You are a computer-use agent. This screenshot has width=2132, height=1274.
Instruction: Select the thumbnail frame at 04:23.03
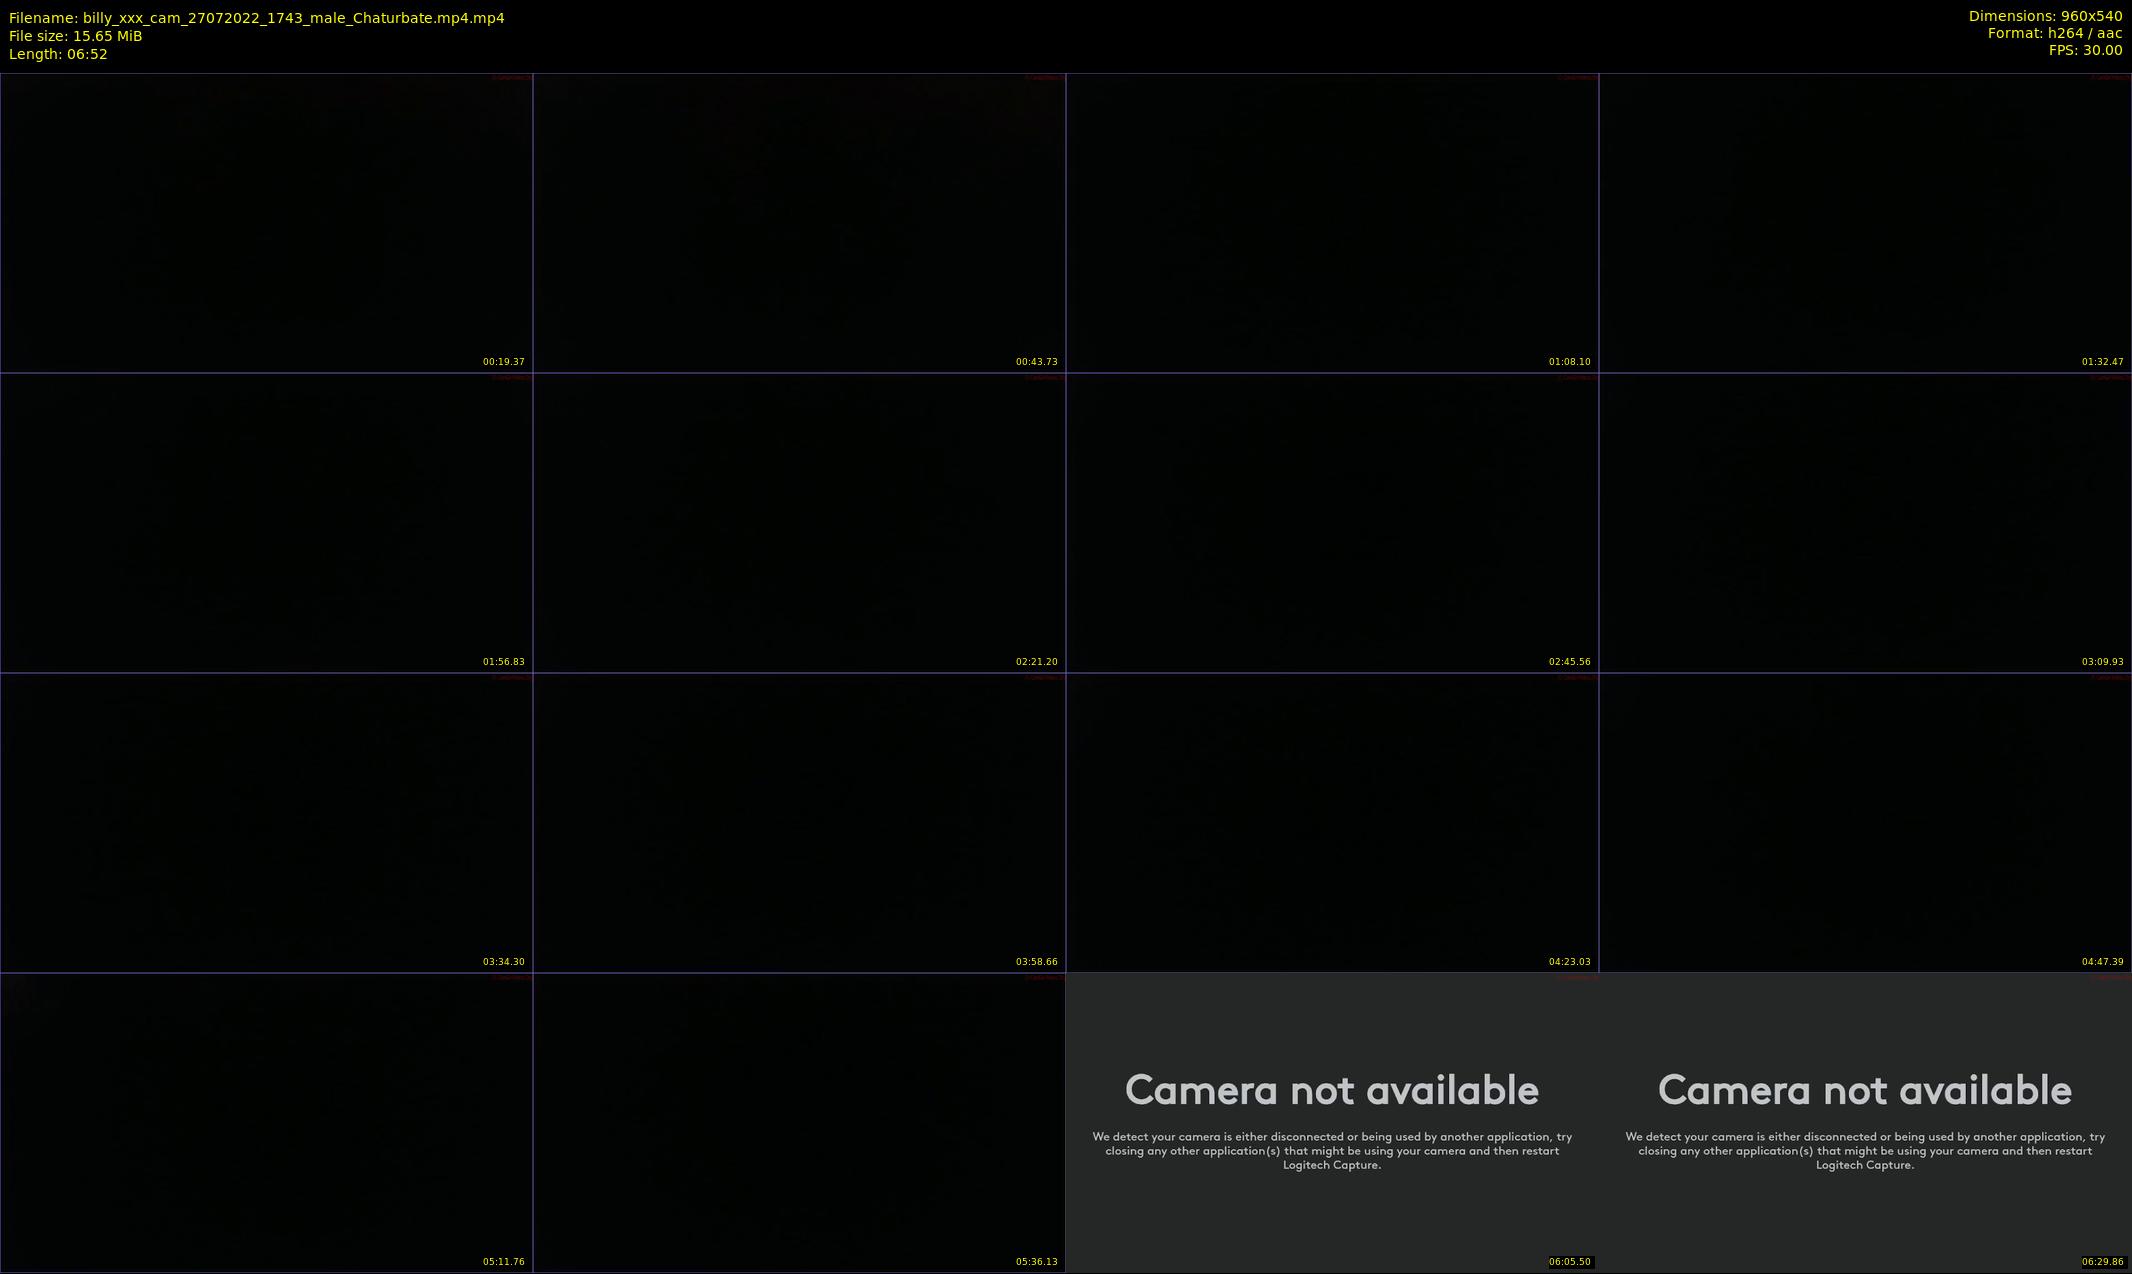coord(1332,823)
